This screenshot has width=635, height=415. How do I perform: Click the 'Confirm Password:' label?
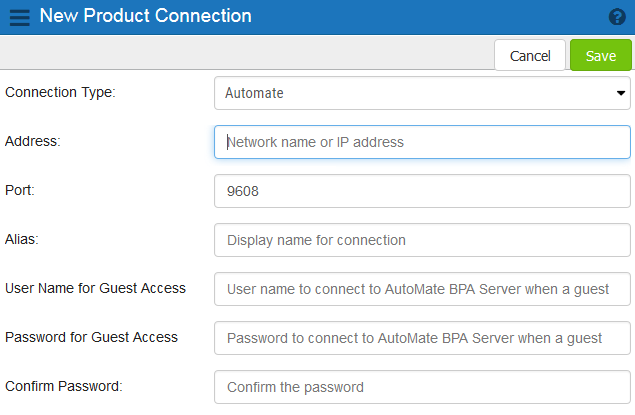64,385
